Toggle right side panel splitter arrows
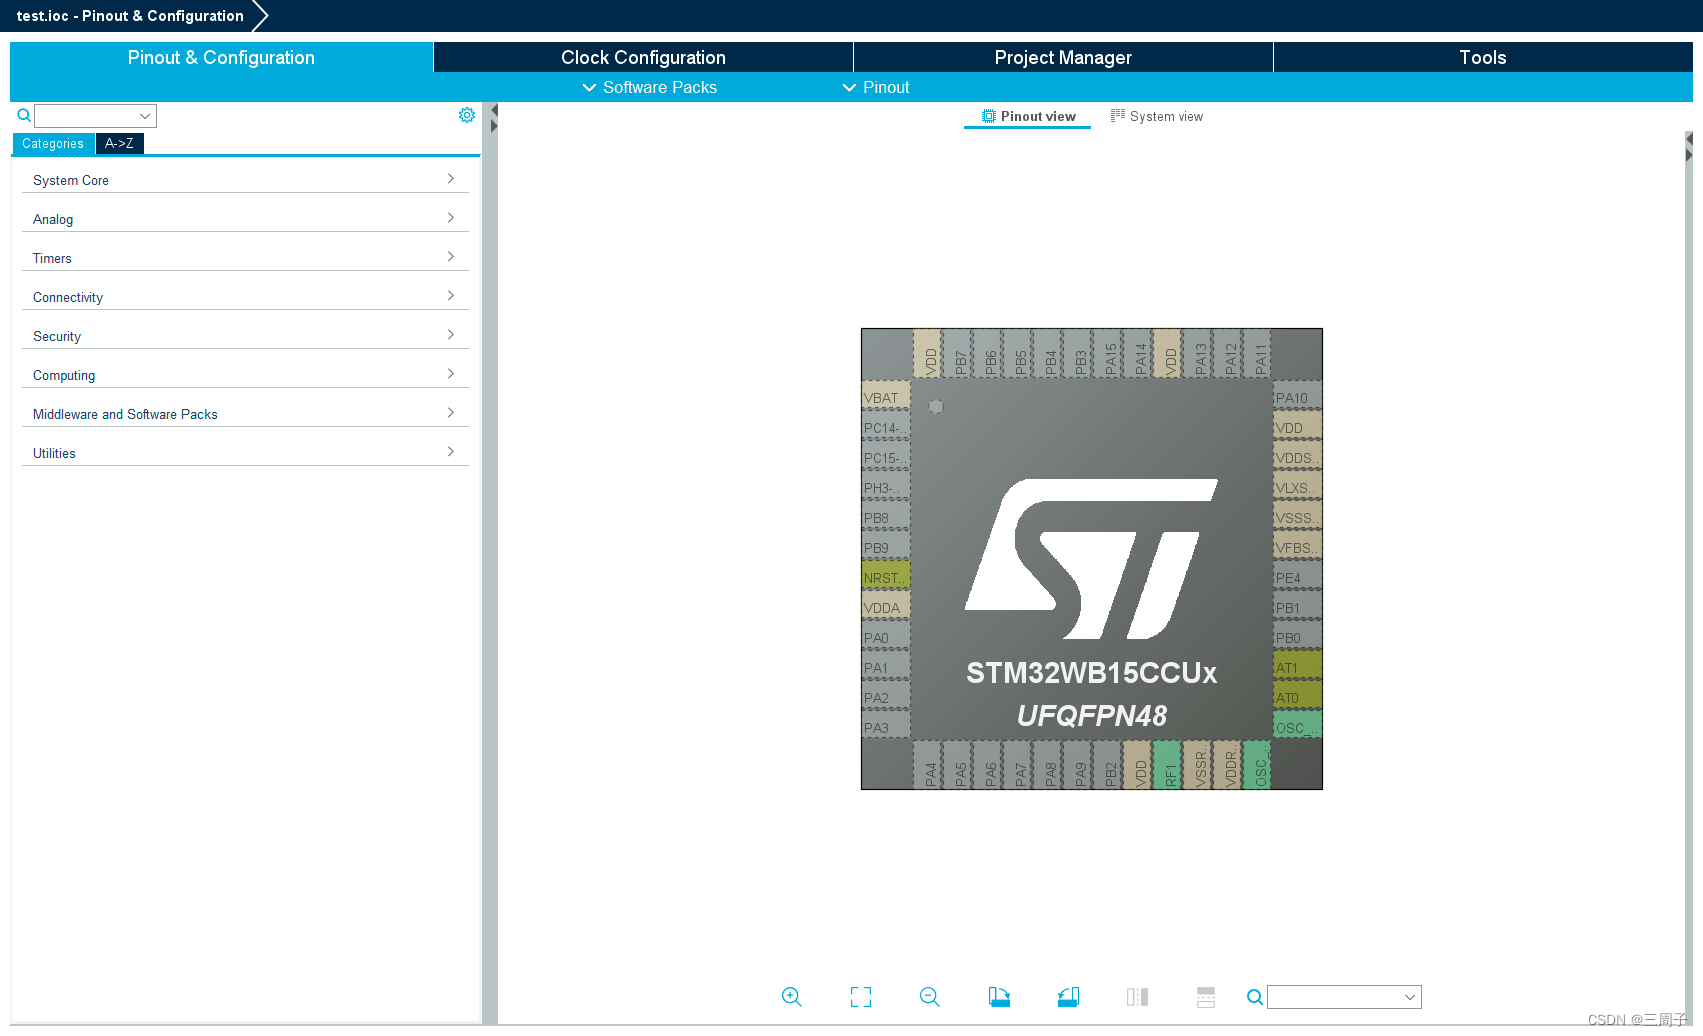Image resolution: width=1703 pixels, height=1036 pixels. [1688, 147]
